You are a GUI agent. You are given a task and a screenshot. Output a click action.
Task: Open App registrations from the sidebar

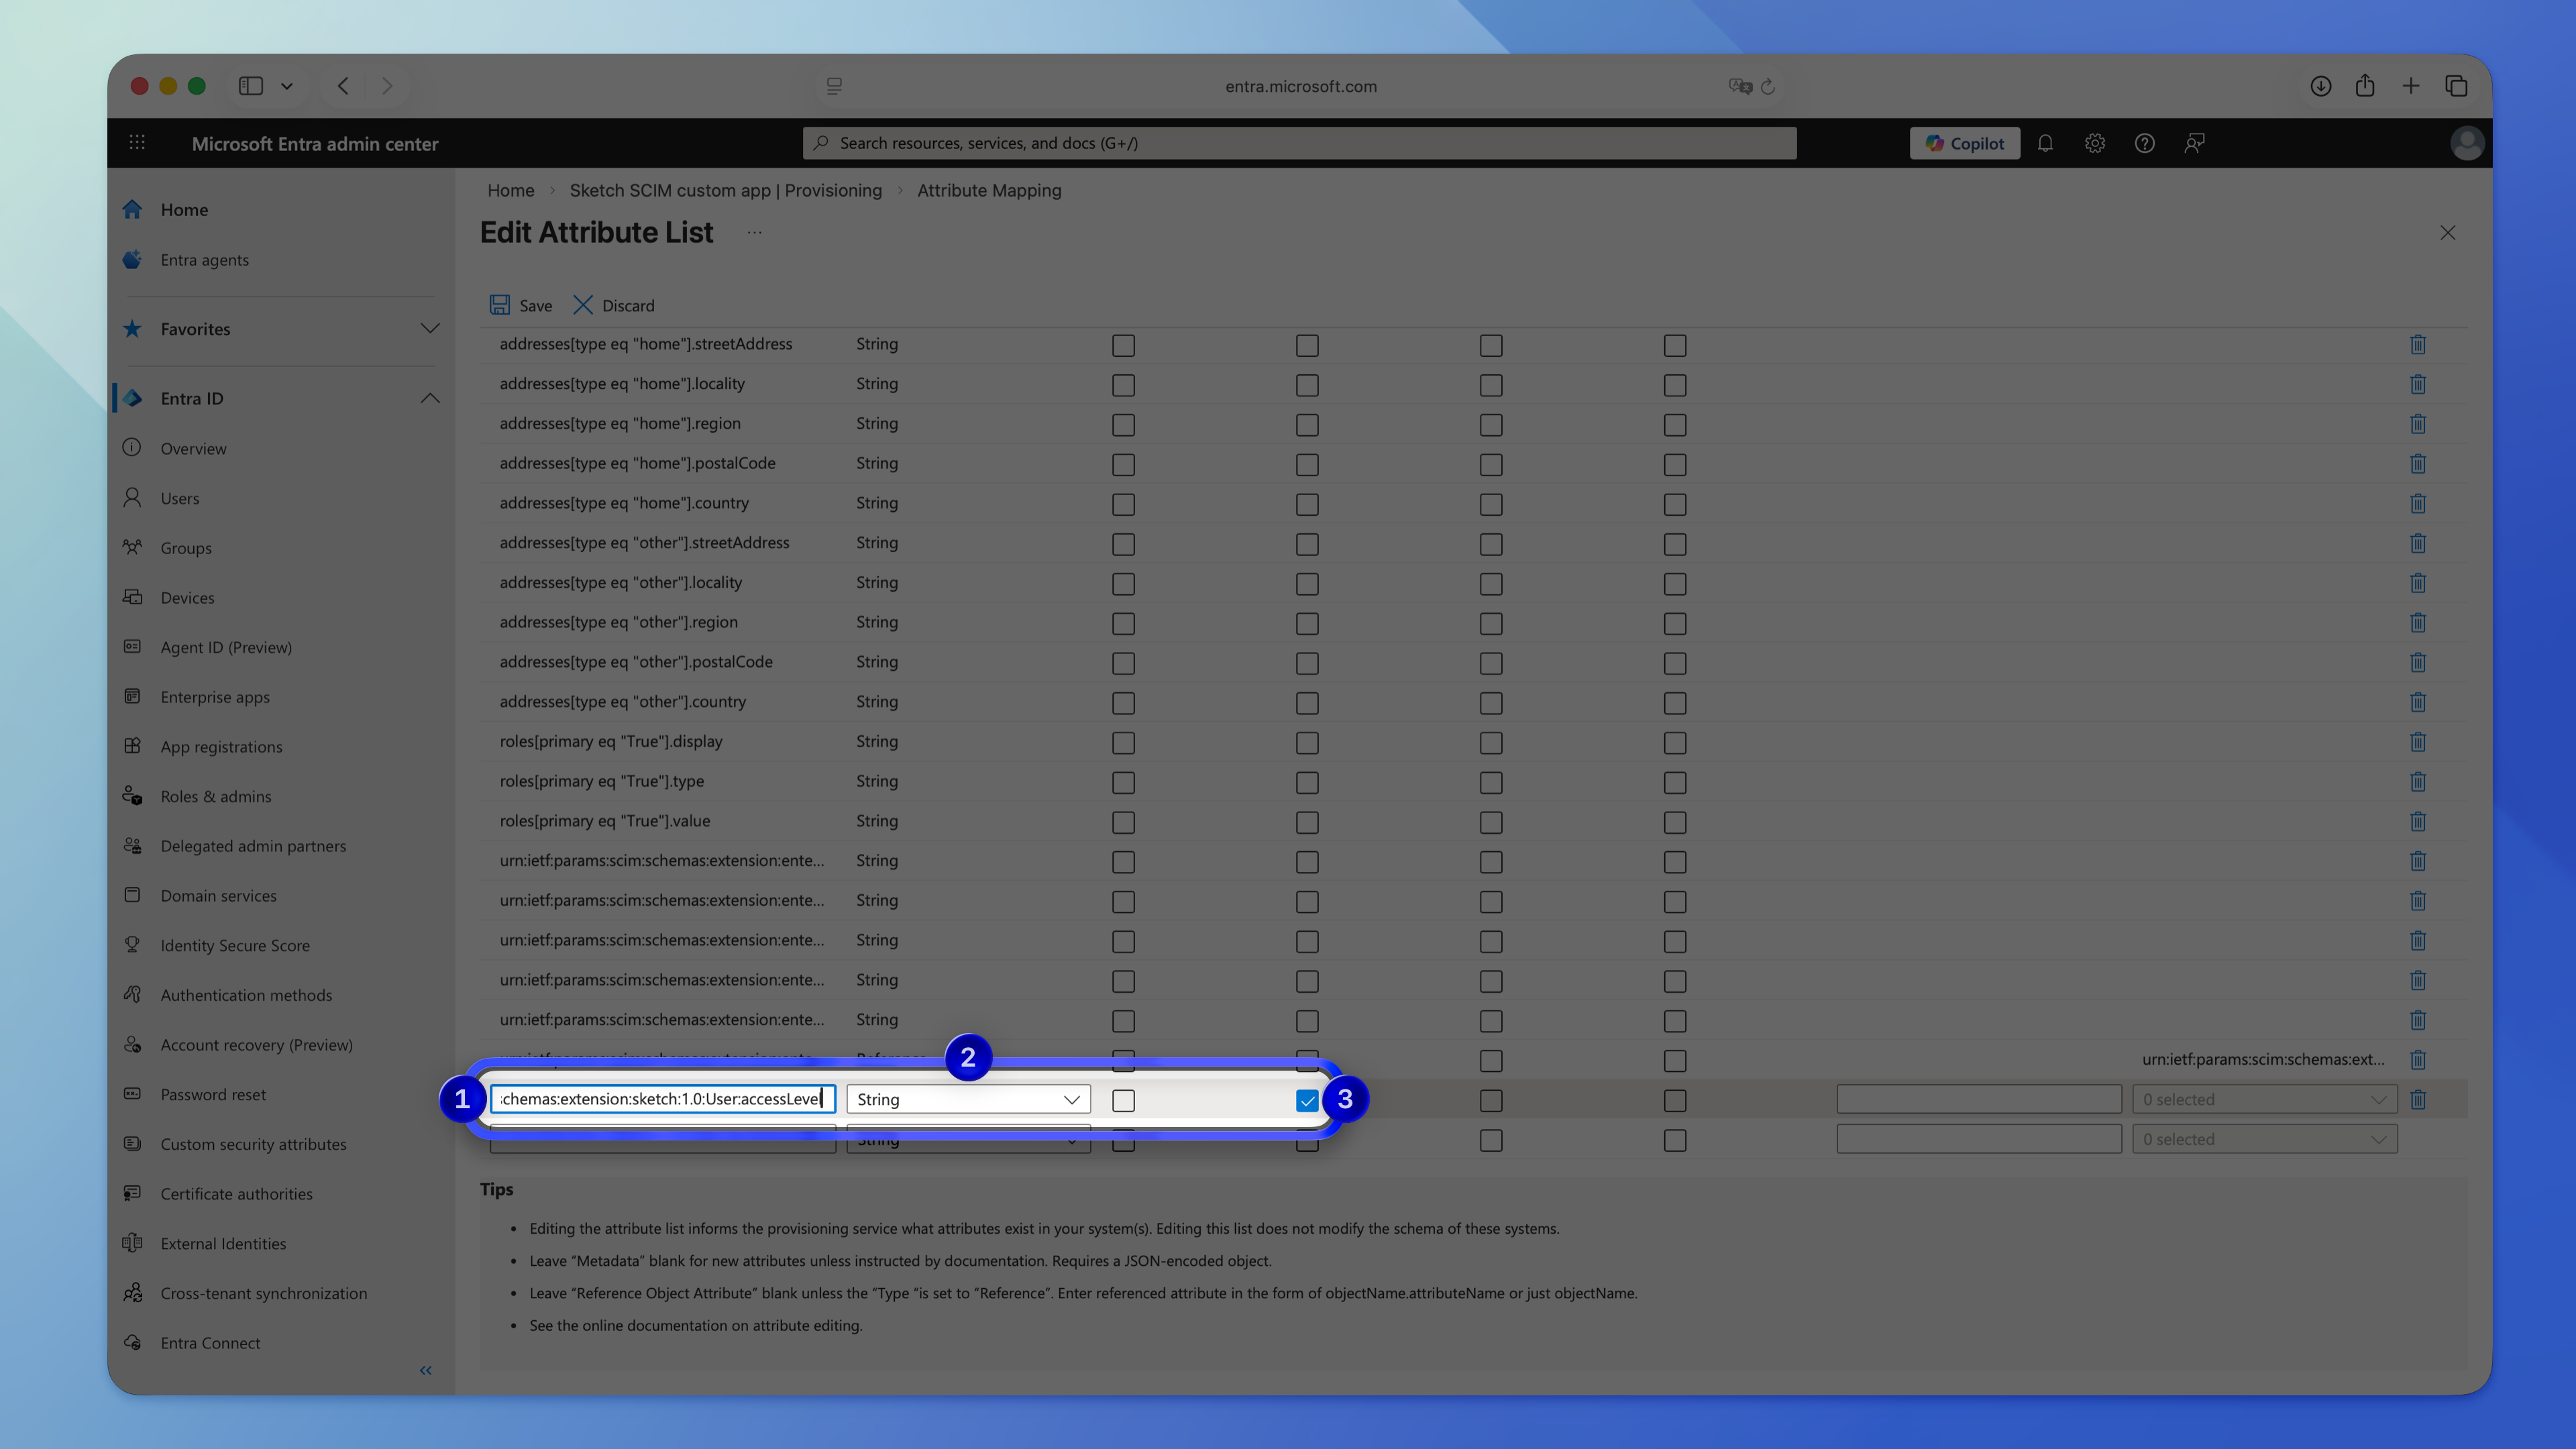(x=221, y=746)
